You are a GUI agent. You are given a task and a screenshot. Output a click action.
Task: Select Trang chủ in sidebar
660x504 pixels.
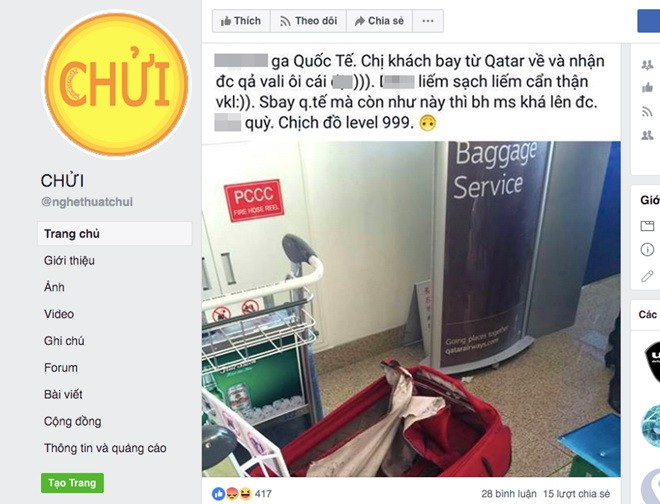114,234
